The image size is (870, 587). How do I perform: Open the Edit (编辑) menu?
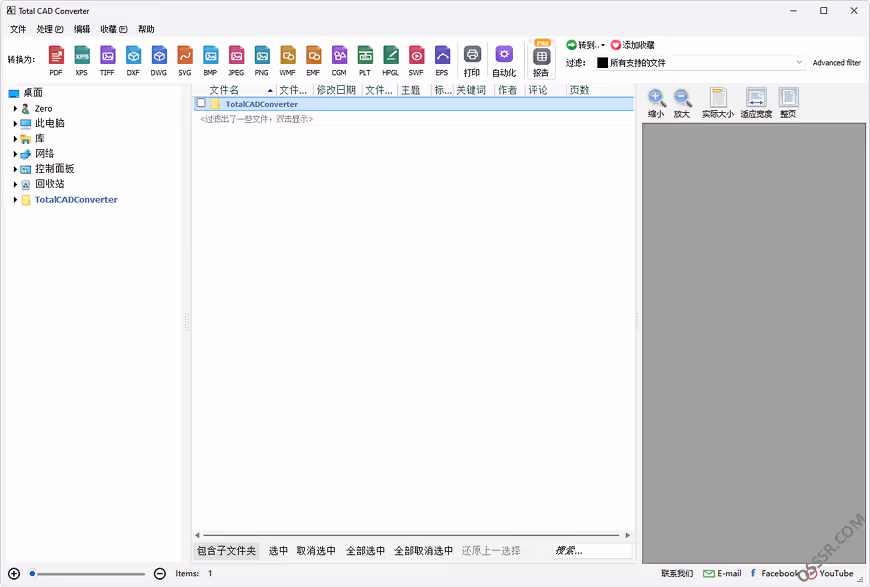click(x=82, y=29)
